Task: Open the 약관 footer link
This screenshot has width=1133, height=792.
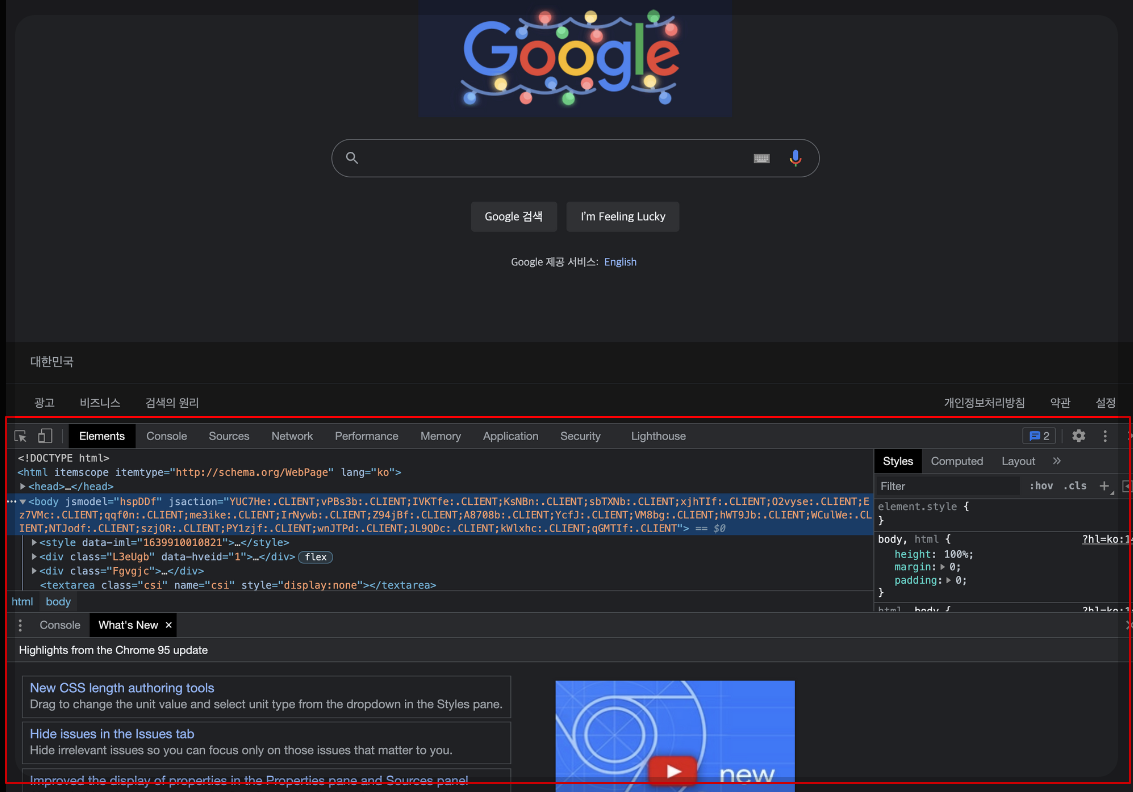Action: coord(1060,403)
